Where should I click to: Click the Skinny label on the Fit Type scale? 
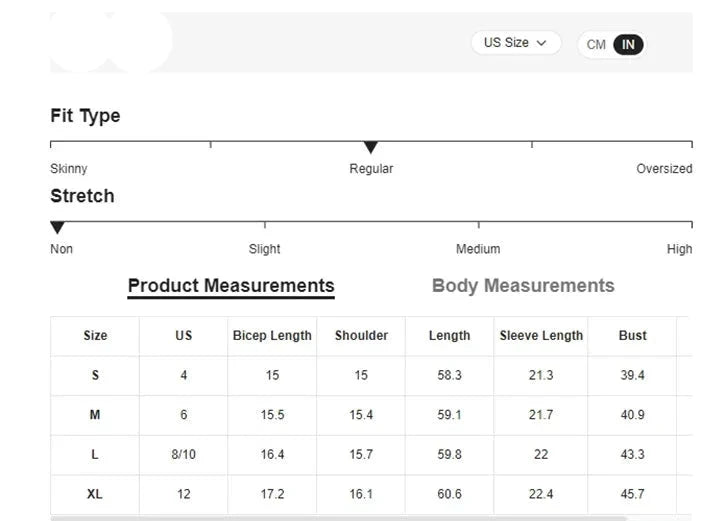tap(69, 169)
